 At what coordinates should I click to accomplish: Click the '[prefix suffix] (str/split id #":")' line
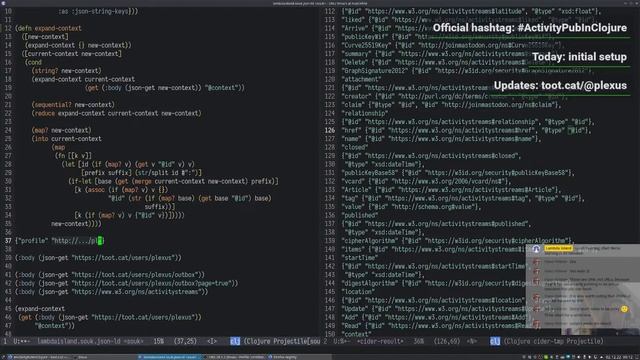point(141,173)
